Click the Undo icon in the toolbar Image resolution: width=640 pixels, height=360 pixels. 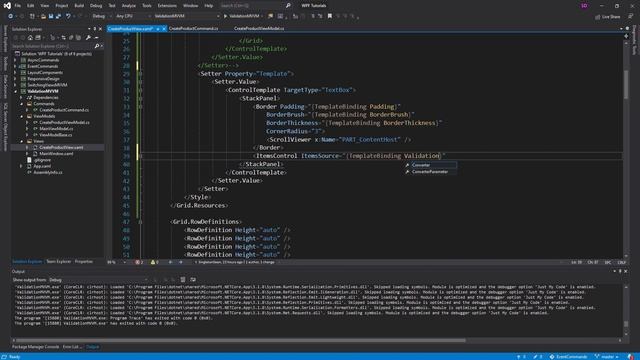(68, 16)
